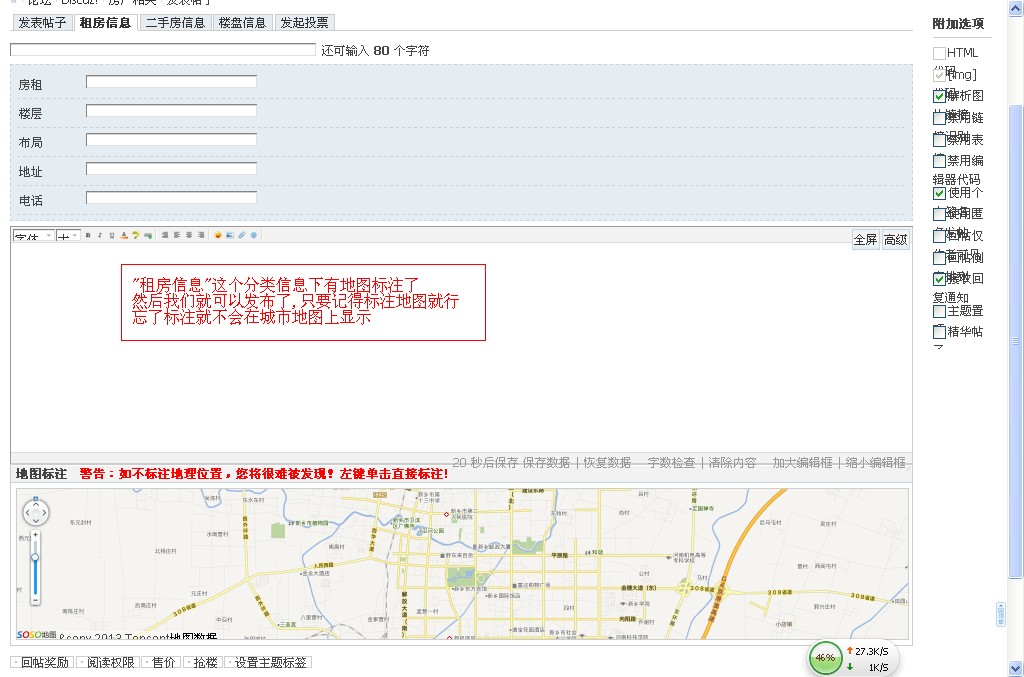The image size is (1024, 677).
Task: Switch to 高级 advanced editor mode
Action: coord(895,240)
